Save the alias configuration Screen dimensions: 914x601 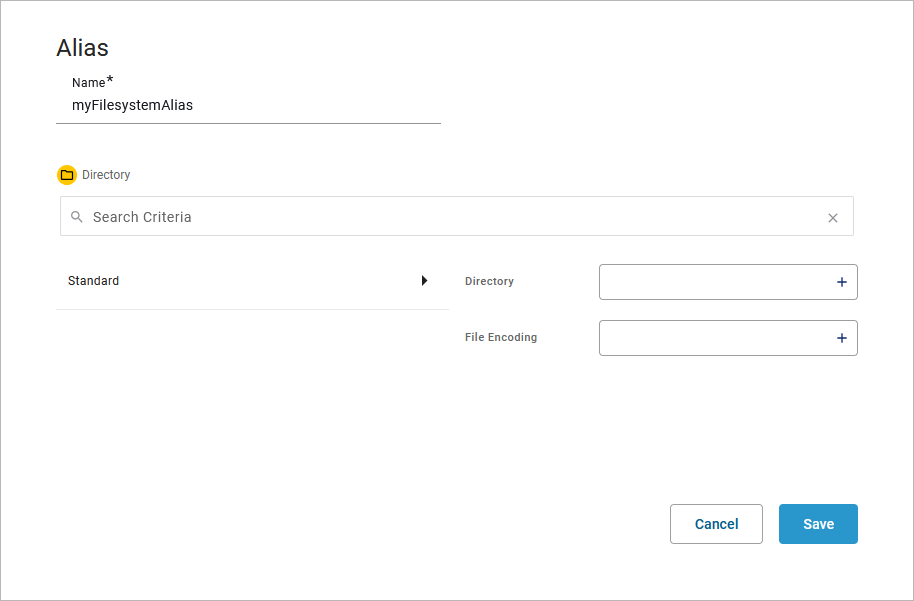(818, 524)
